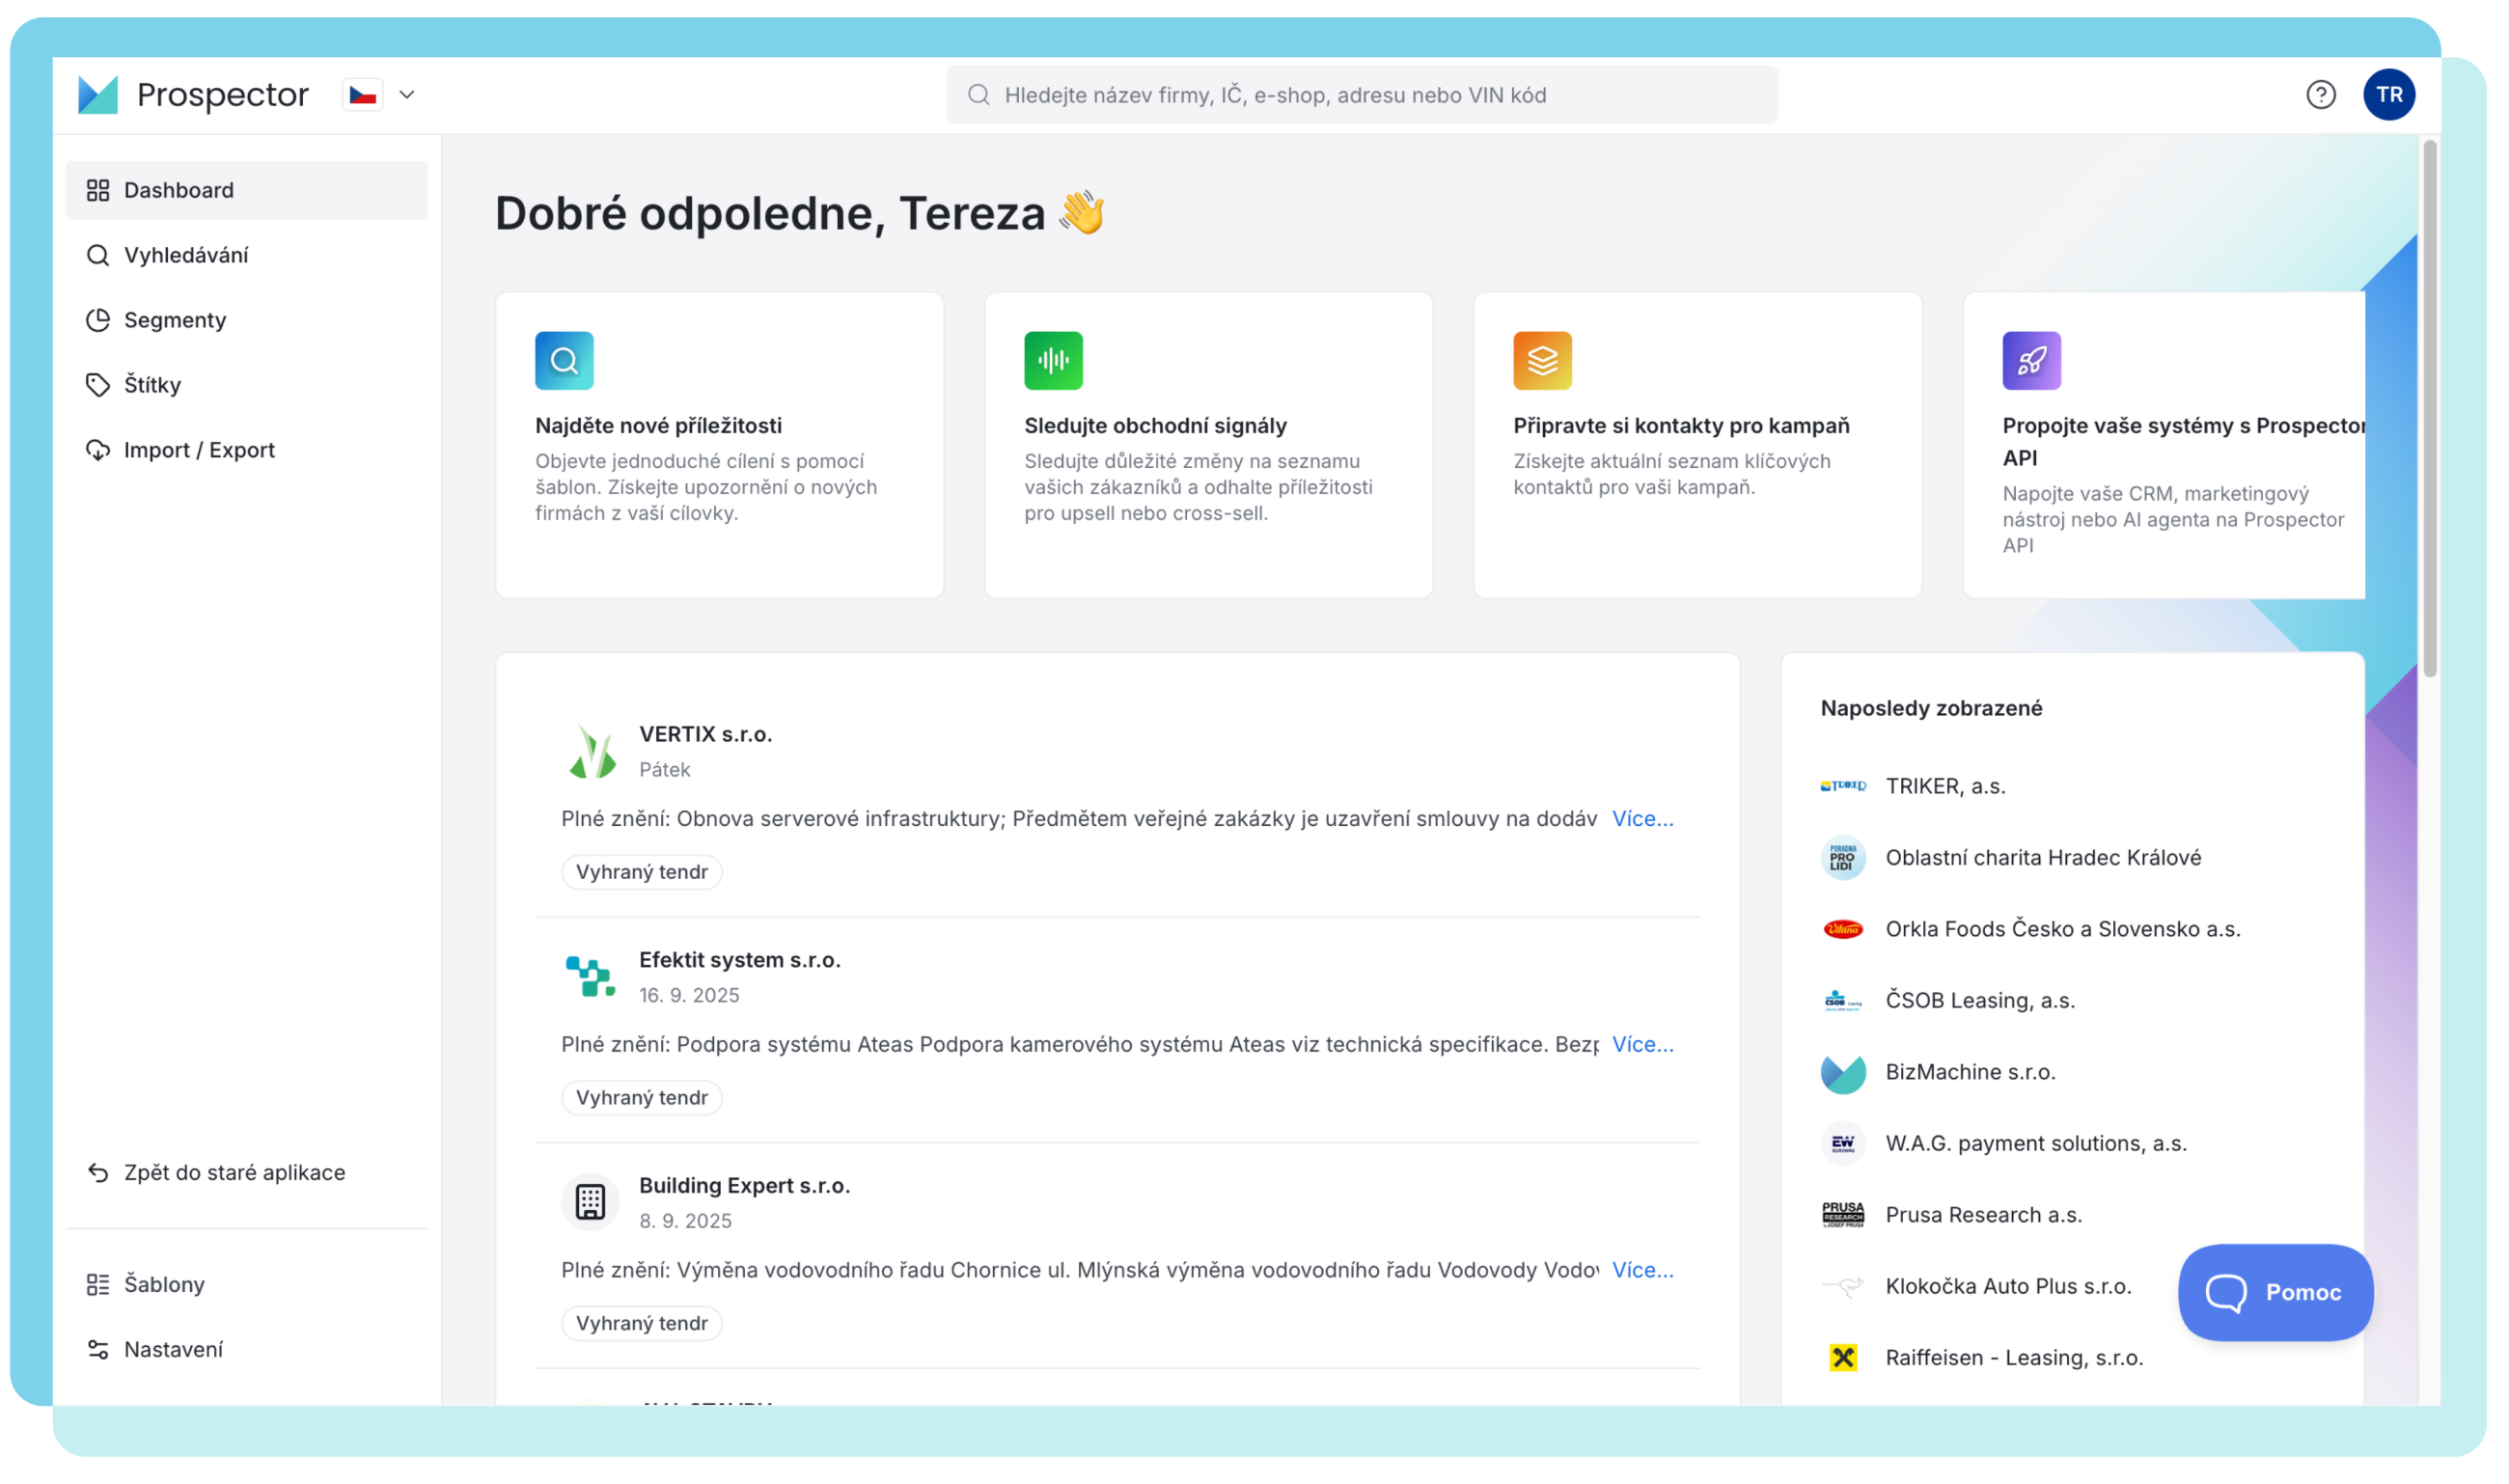Expand VERTIX text via Více link
The width and height of the screenshot is (2509, 1484).
tap(1642, 819)
